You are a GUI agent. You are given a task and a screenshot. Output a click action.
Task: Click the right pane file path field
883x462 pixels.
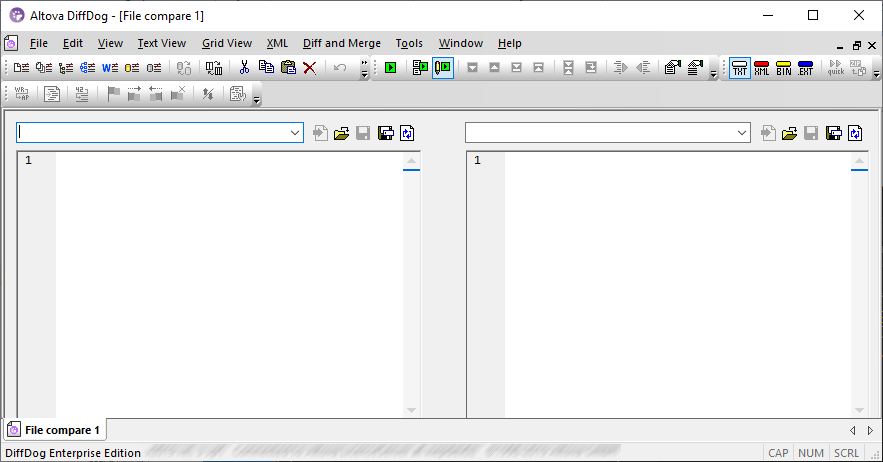point(600,133)
